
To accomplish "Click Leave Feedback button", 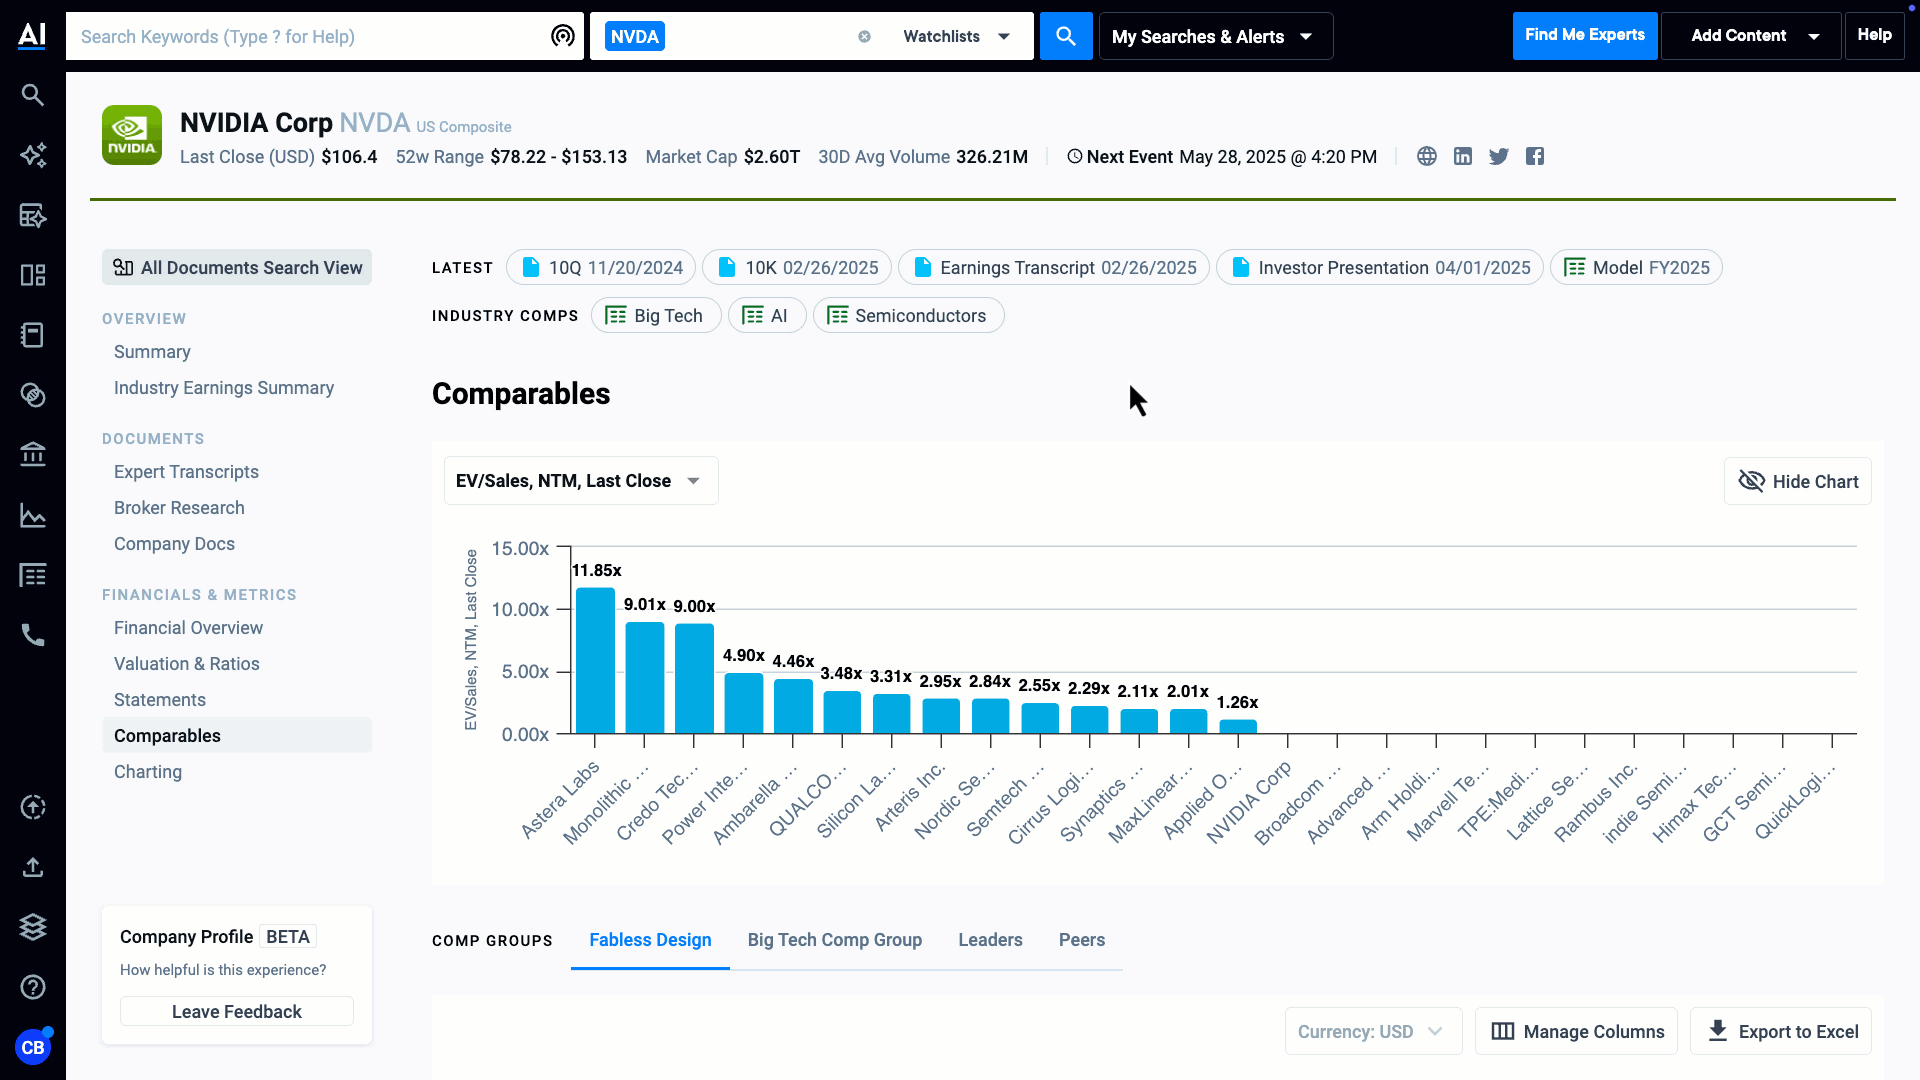I will (x=237, y=1011).
